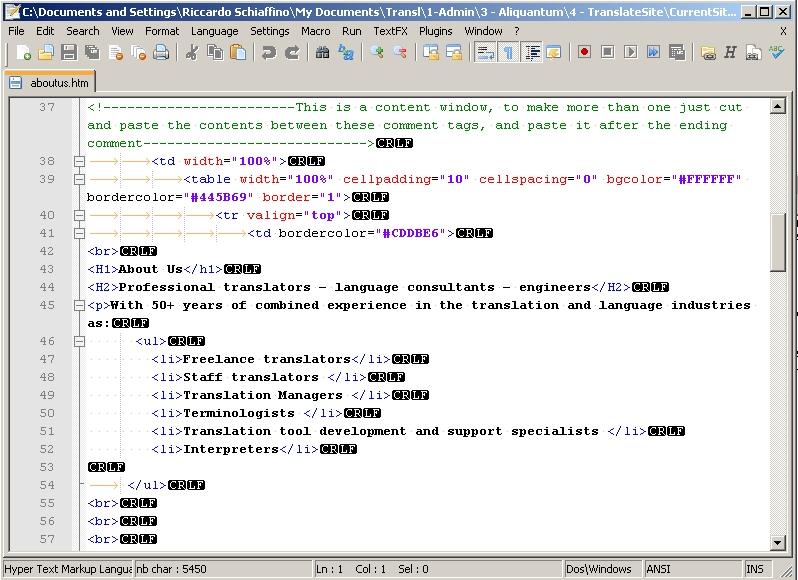The height and width of the screenshot is (580, 798).
Task: Open the View menu
Action: [122, 31]
